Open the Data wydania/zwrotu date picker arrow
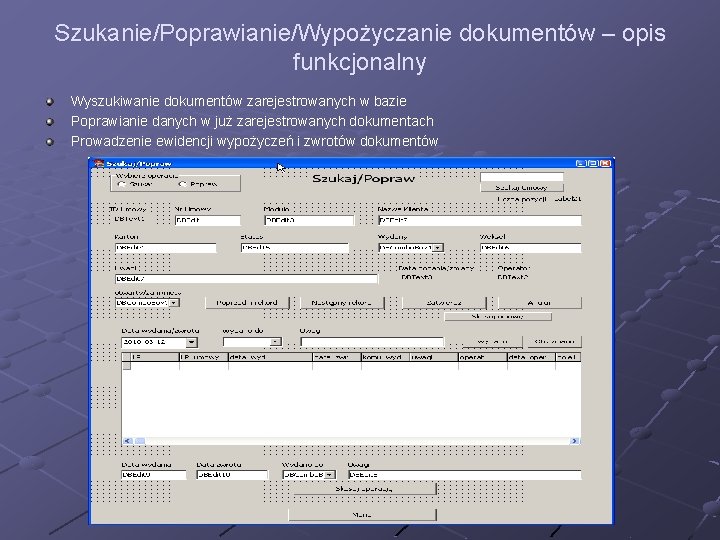The height and width of the screenshot is (540, 720). point(191,342)
